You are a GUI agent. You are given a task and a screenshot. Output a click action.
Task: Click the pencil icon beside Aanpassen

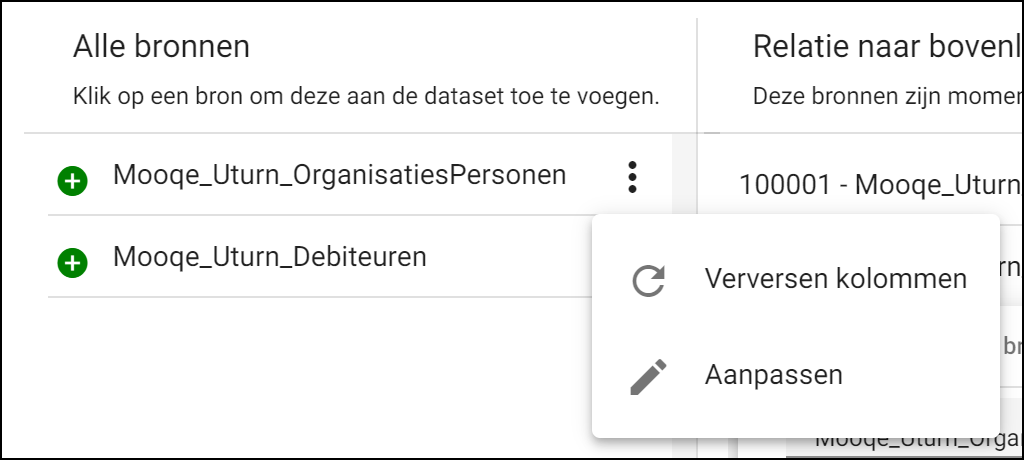(650, 376)
